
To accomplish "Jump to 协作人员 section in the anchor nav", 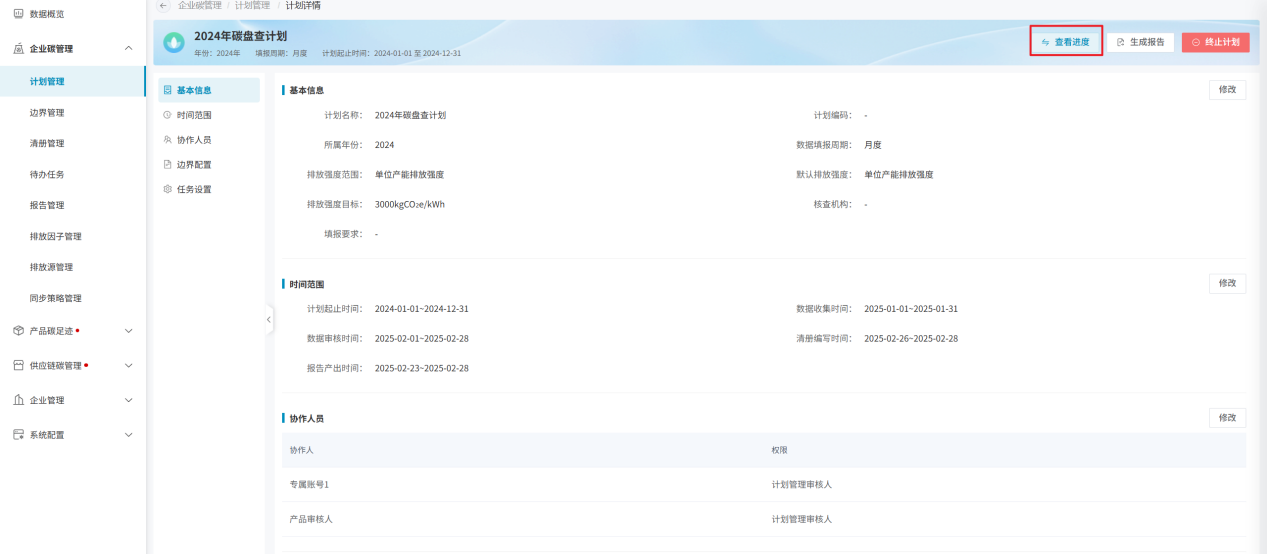I will [193, 140].
